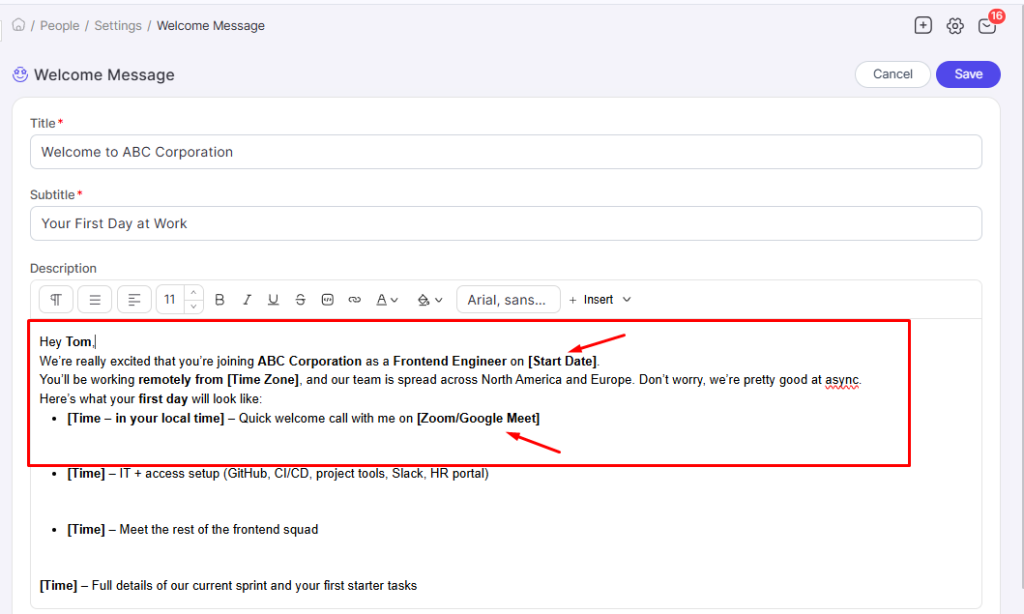1024x614 pixels.
Task: Increase font size with the stepper arrow
Action: (194, 292)
